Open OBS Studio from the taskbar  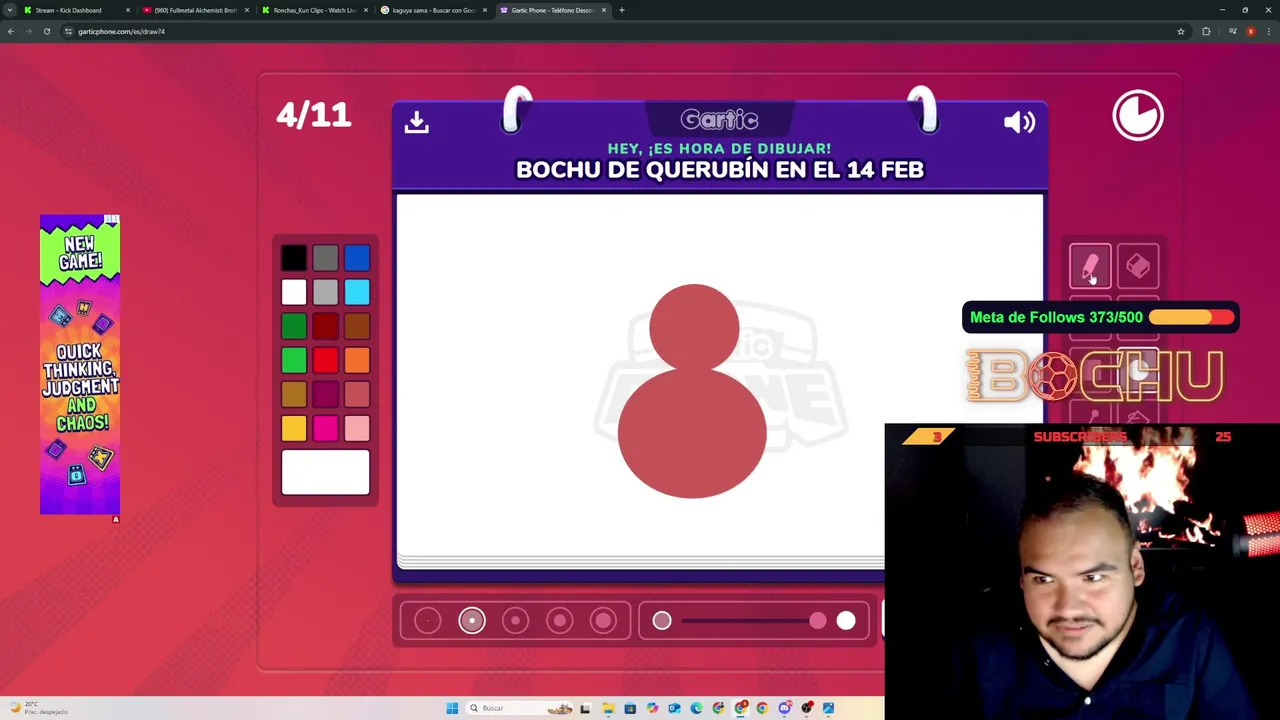click(x=807, y=708)
